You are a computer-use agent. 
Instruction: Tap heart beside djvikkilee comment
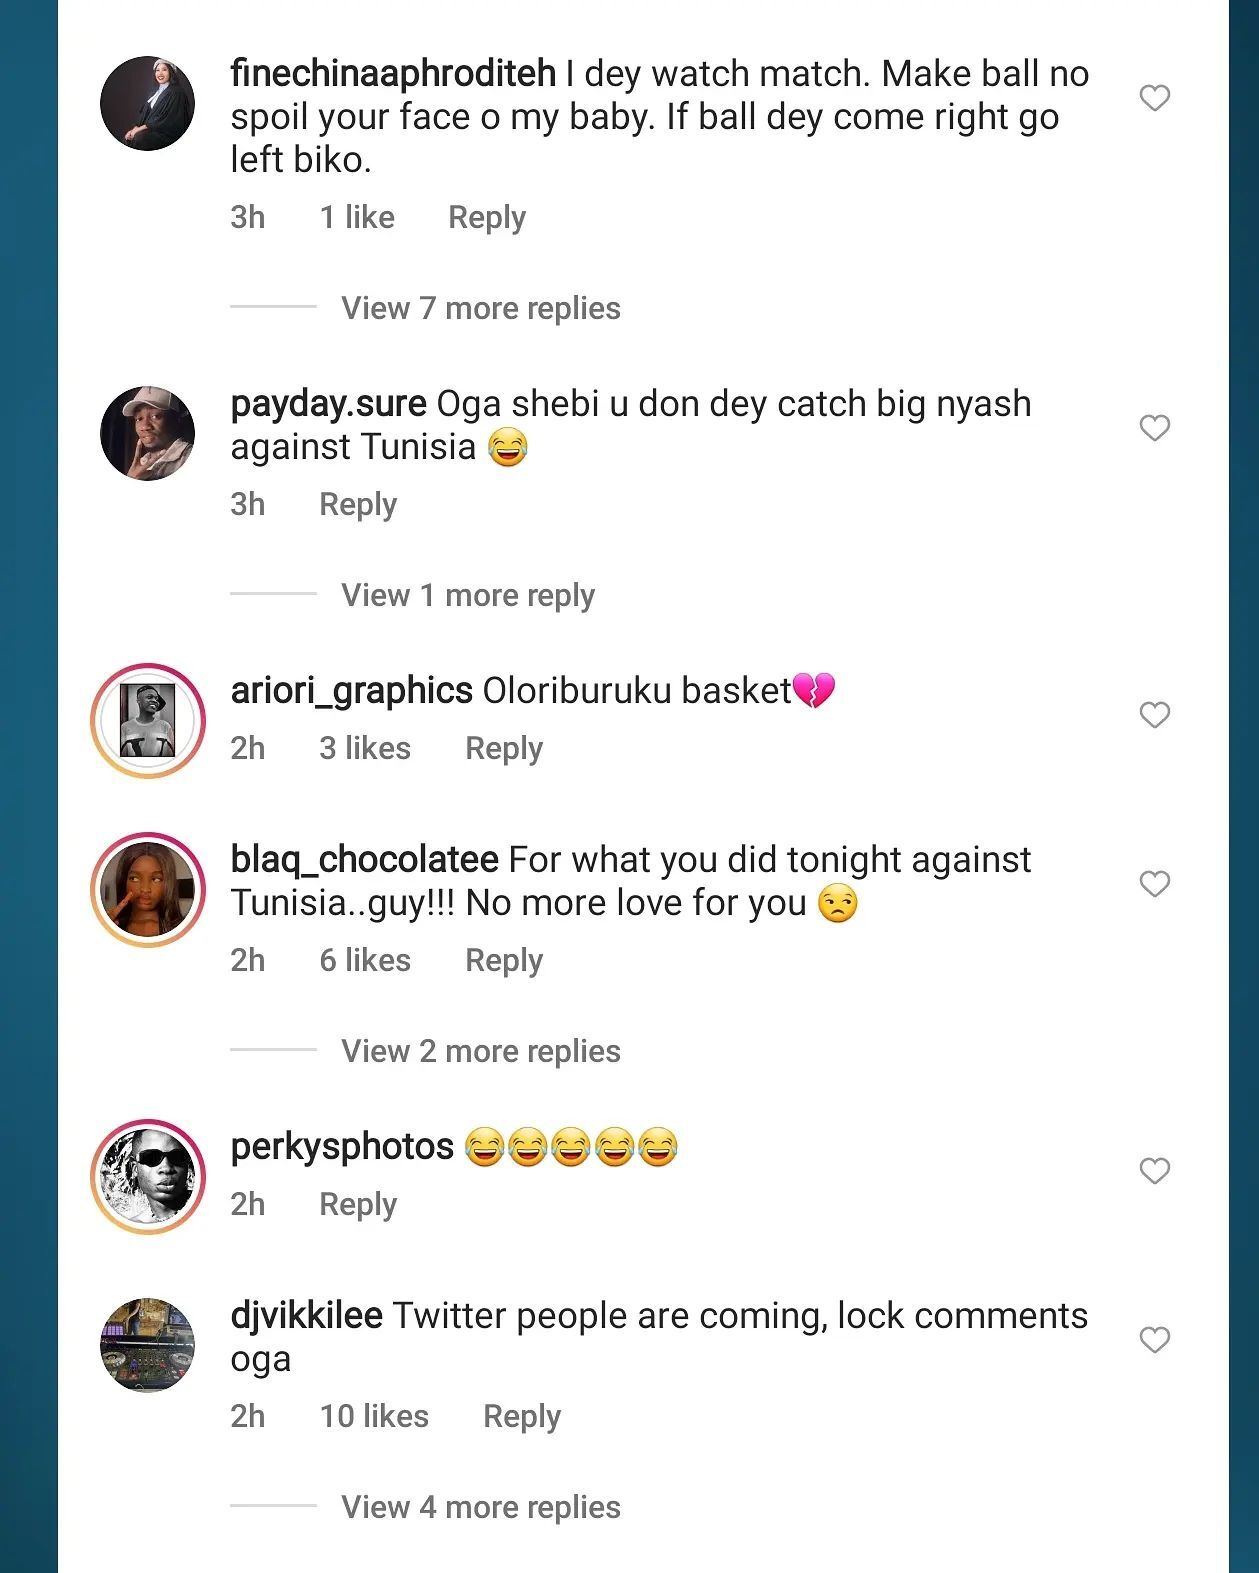tap(1155, 1340)
